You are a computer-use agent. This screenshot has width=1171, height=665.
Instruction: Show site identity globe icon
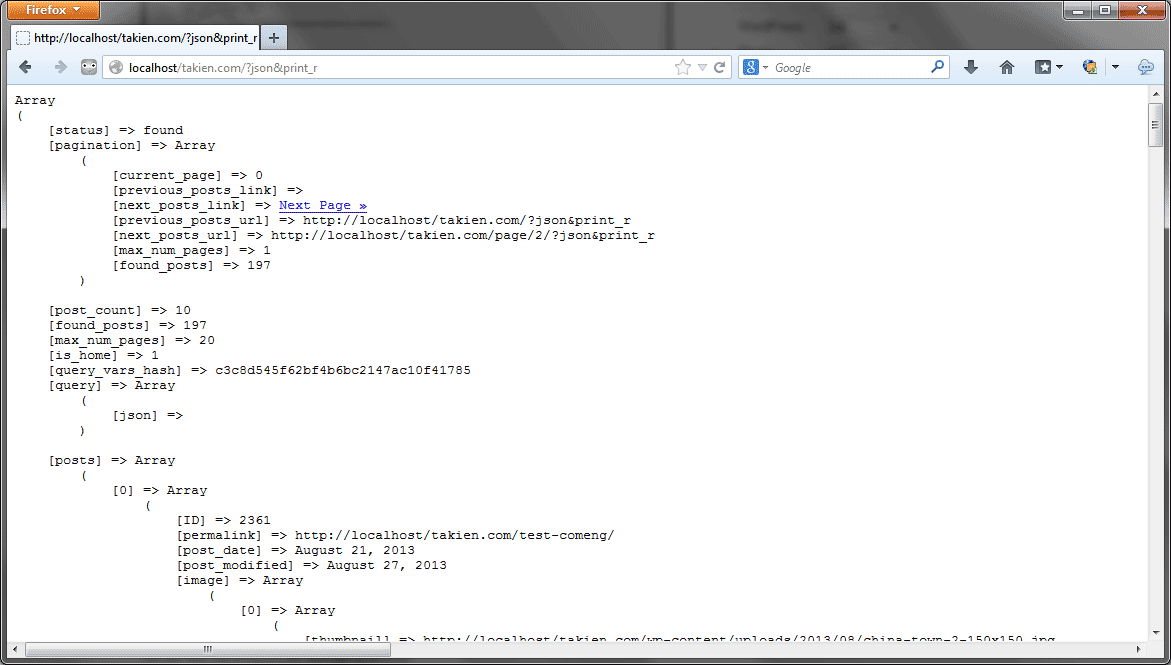click(x=116, y=67)
